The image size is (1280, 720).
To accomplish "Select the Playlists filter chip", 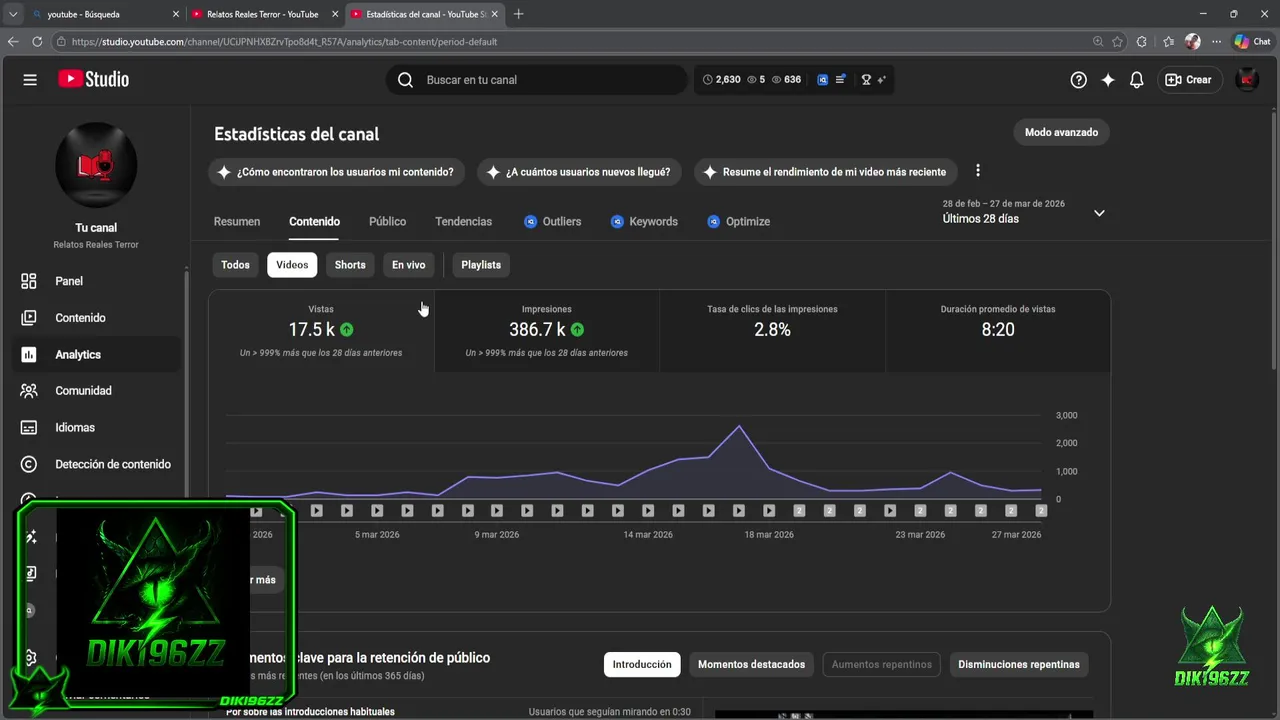I will pos(481,265).
